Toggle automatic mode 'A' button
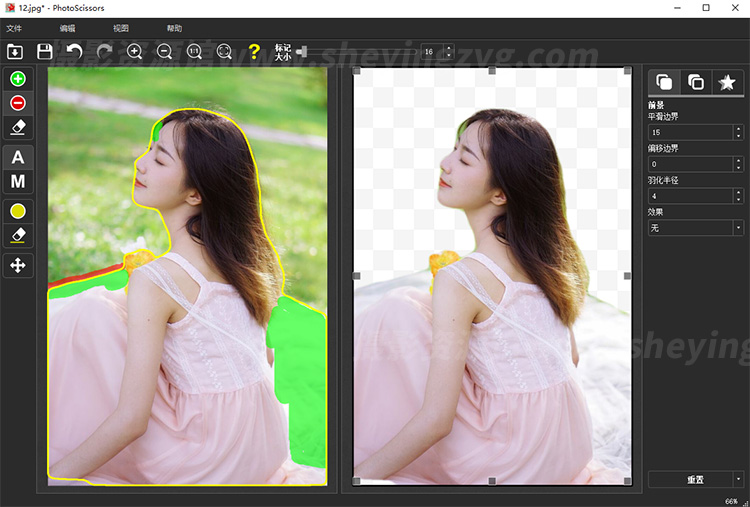Image resolution: width=750 pixels, height=507 pixels. (18, 157)
